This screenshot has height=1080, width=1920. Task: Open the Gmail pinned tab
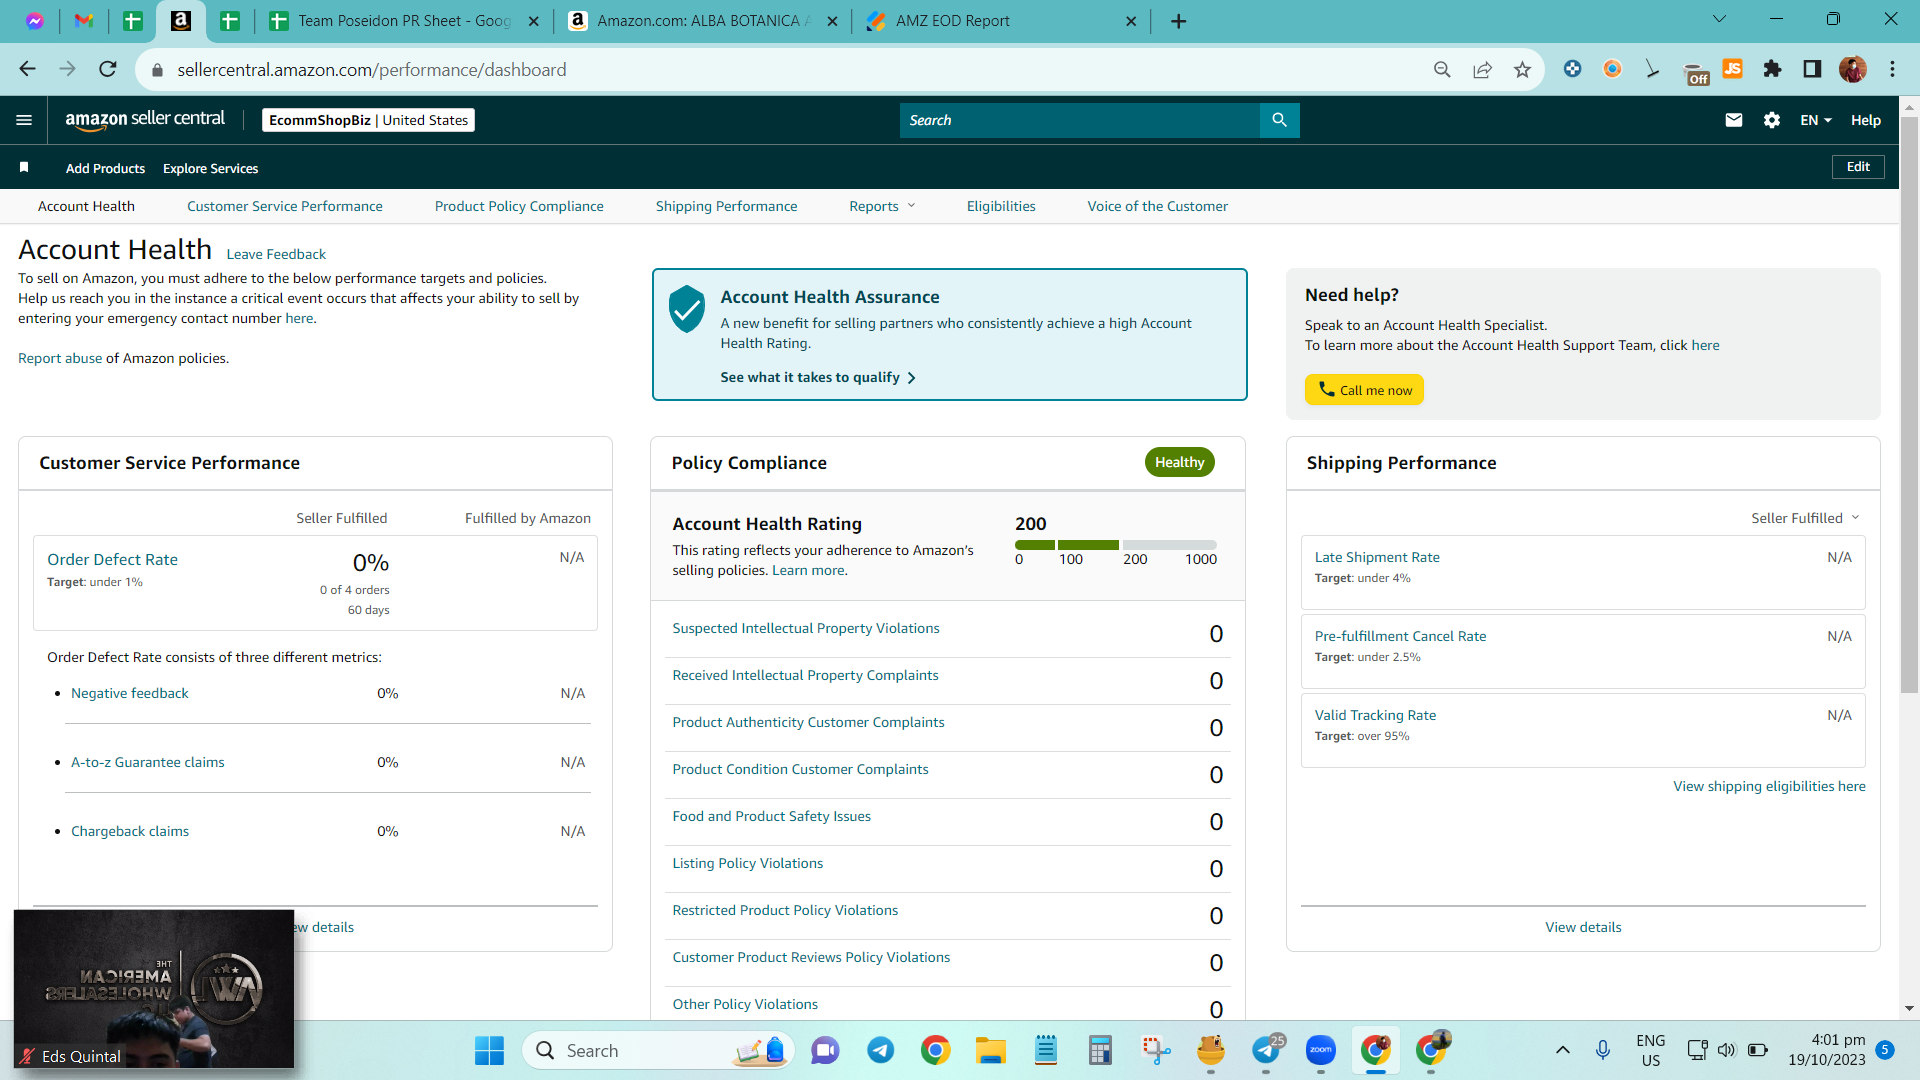84,21
